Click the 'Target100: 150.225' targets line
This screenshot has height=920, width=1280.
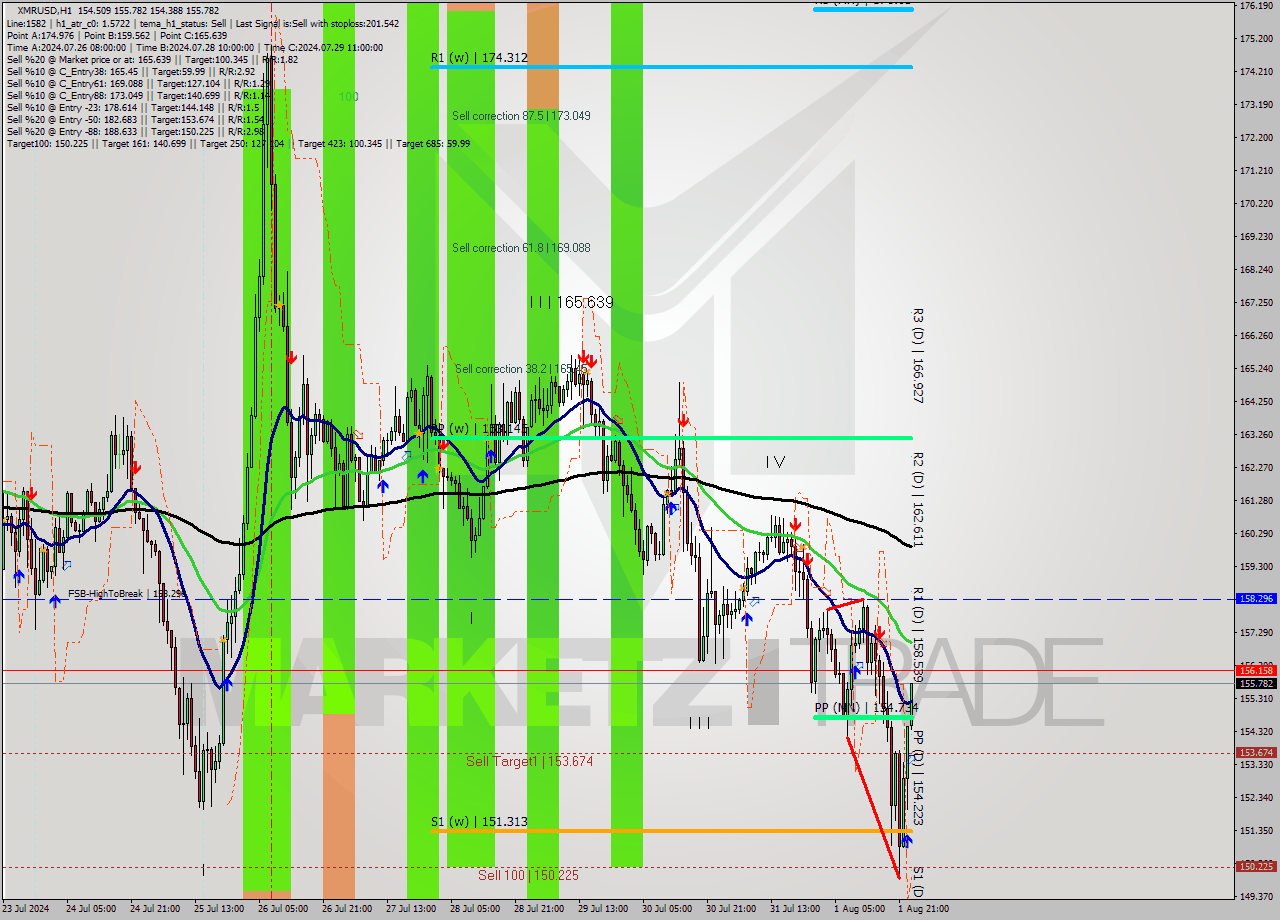click(x=238, y=143)
